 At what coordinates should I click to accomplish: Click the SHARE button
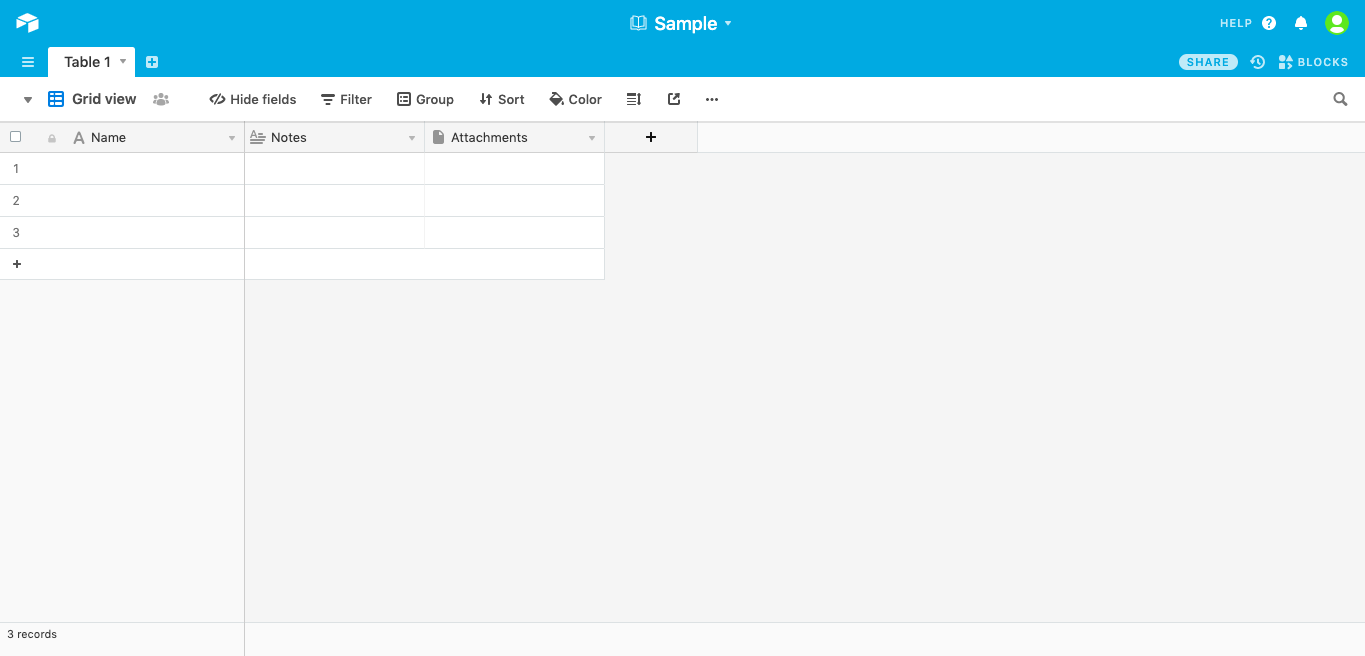point(1208,62)
